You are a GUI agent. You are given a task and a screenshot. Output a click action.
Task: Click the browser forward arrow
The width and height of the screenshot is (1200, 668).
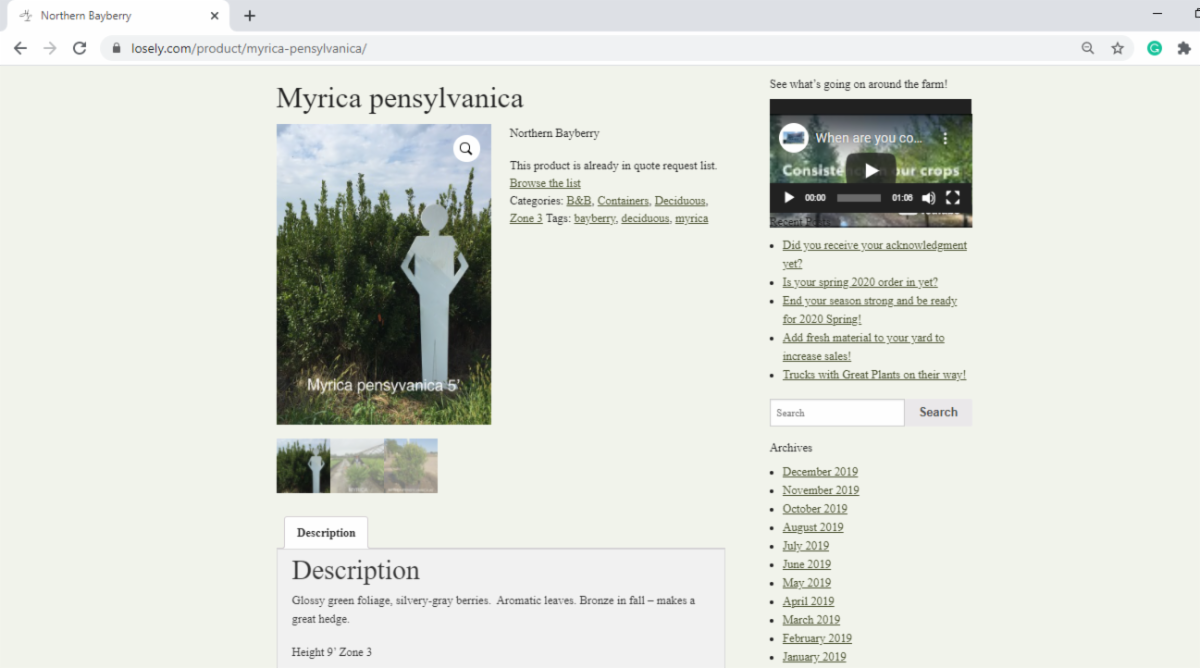click(x=50, y=48)
